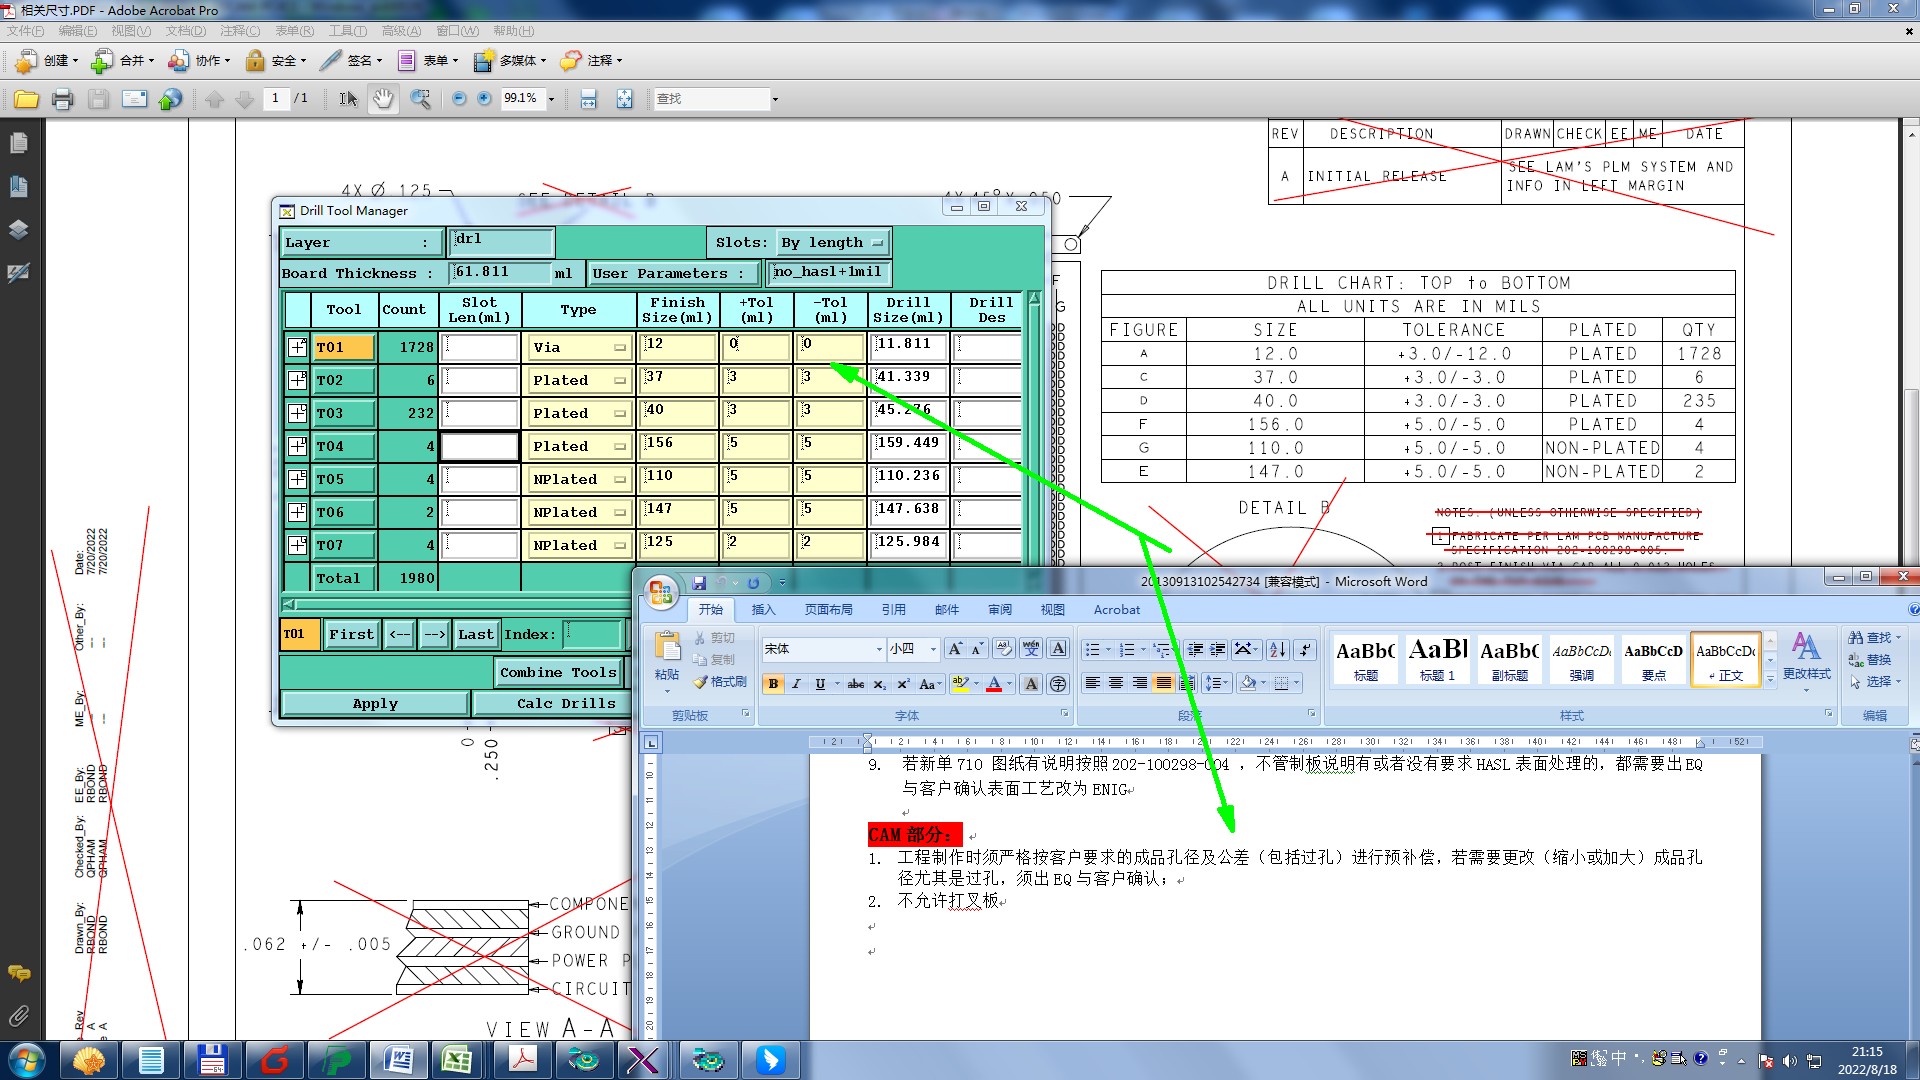Click the superscript icon in Word
Image resolution: width=1920 pixels, height=1080 pixels.
[x=902, y=684]
